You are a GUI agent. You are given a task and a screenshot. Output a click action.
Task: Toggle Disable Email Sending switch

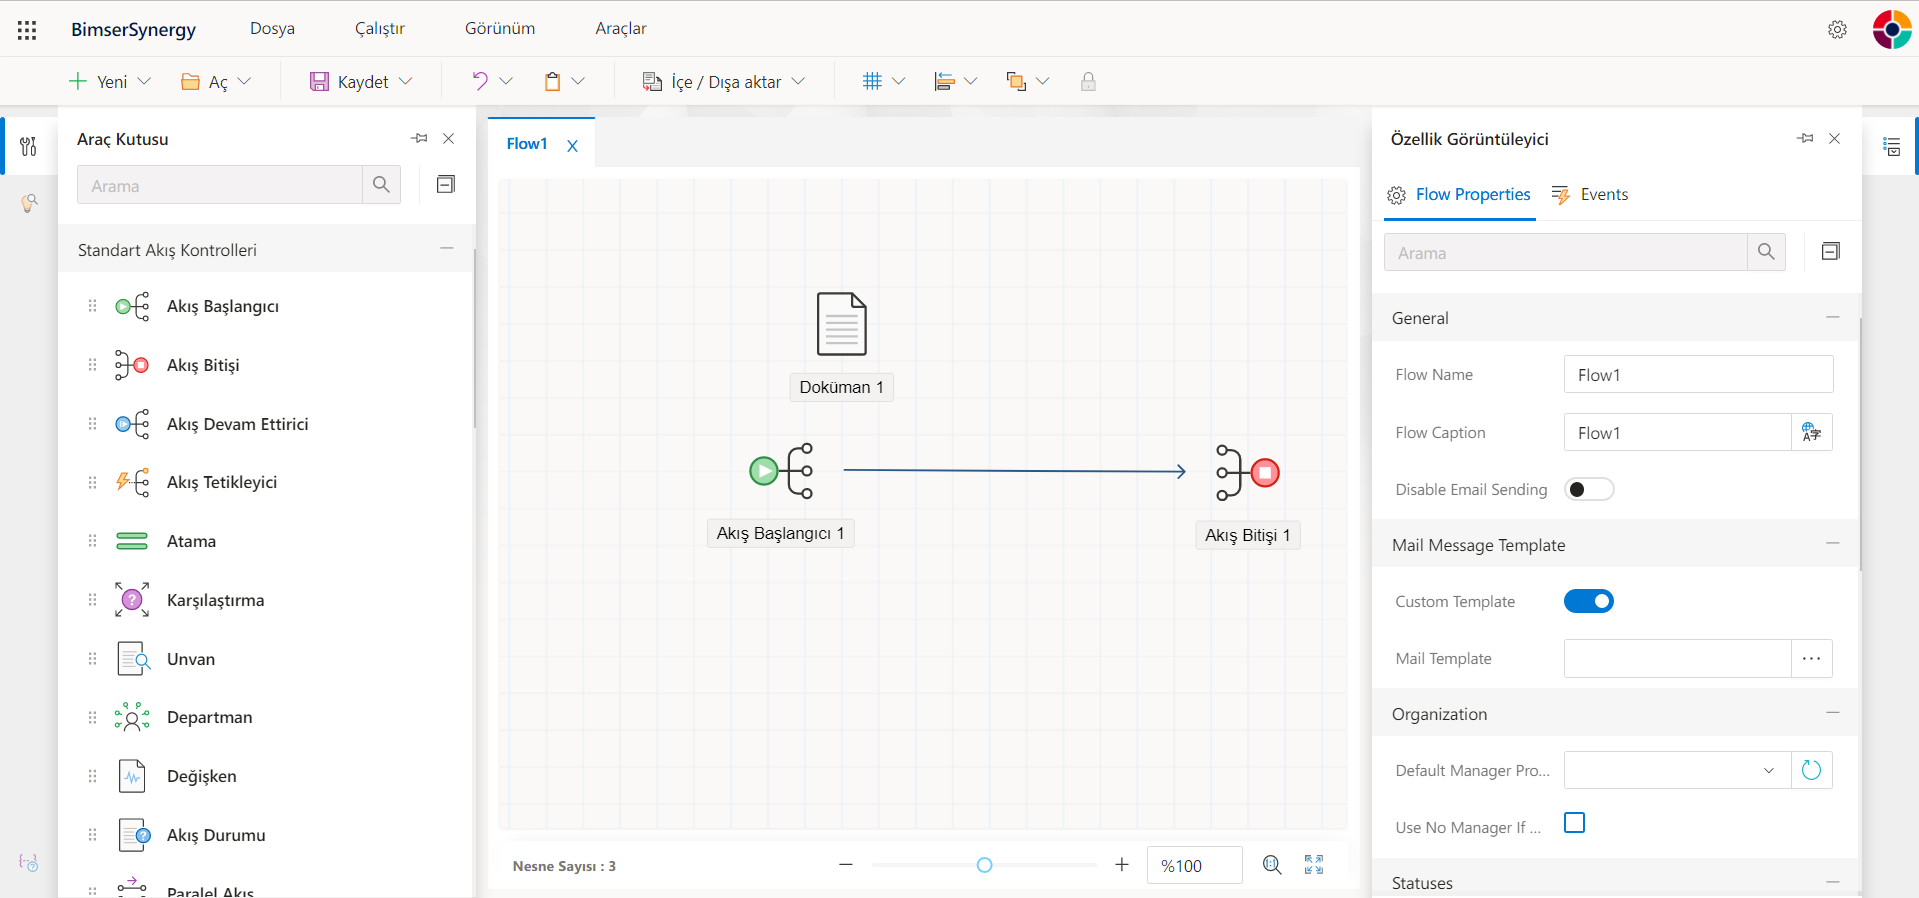click(x=1588, y=489)
